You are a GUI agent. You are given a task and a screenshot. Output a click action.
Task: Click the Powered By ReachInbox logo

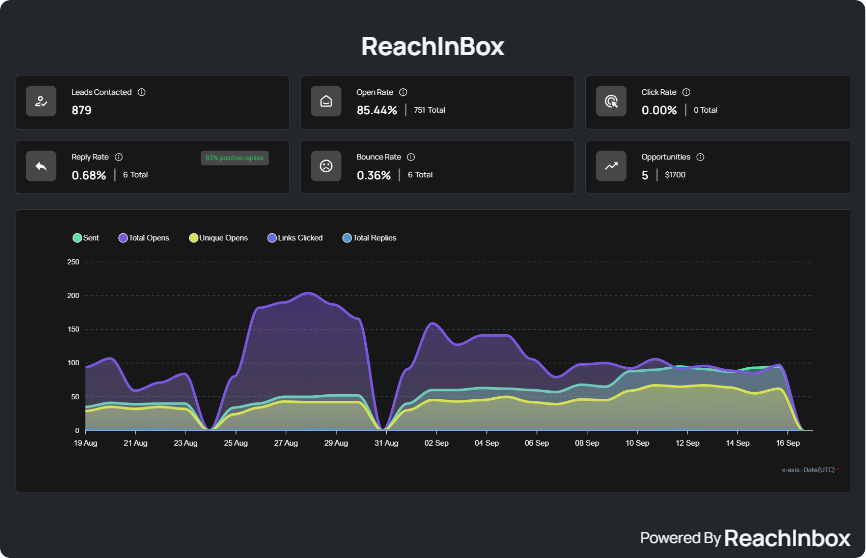(x=745, y=538)
